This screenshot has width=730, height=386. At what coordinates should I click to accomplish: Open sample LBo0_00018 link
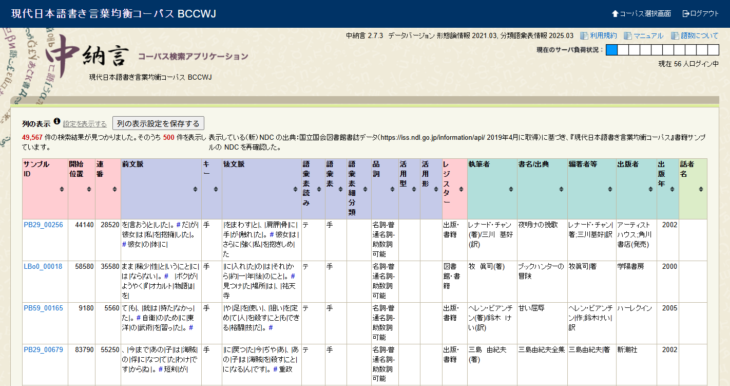click(43, 266)
